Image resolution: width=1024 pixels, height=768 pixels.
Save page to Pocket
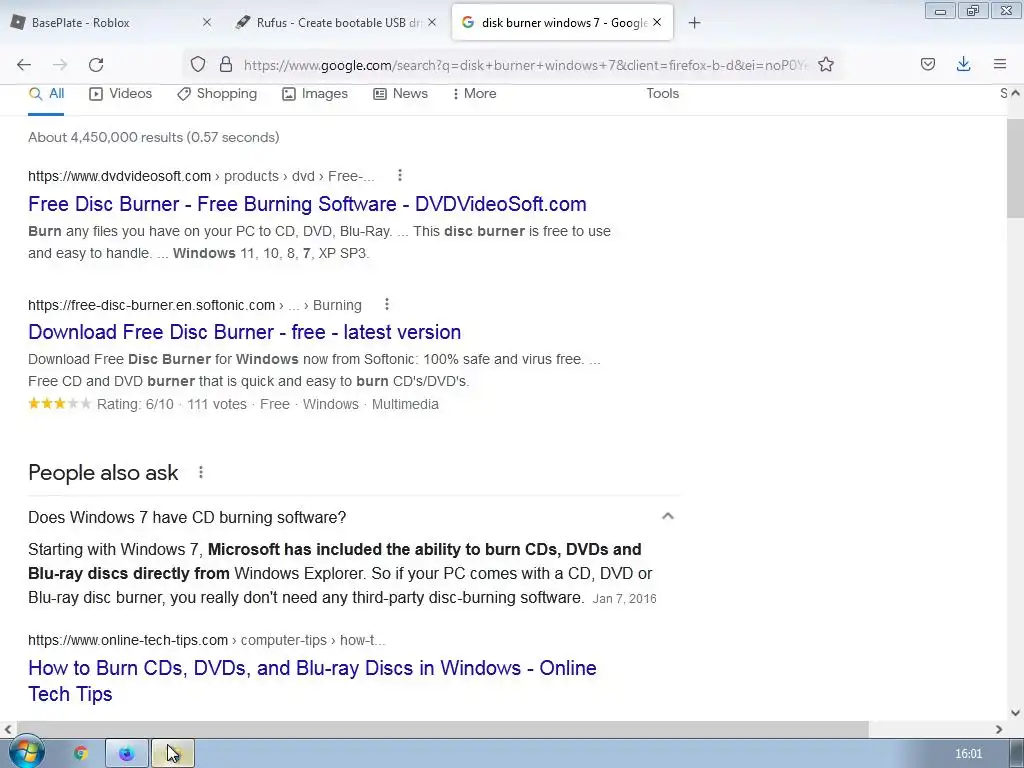click(928, 64)
